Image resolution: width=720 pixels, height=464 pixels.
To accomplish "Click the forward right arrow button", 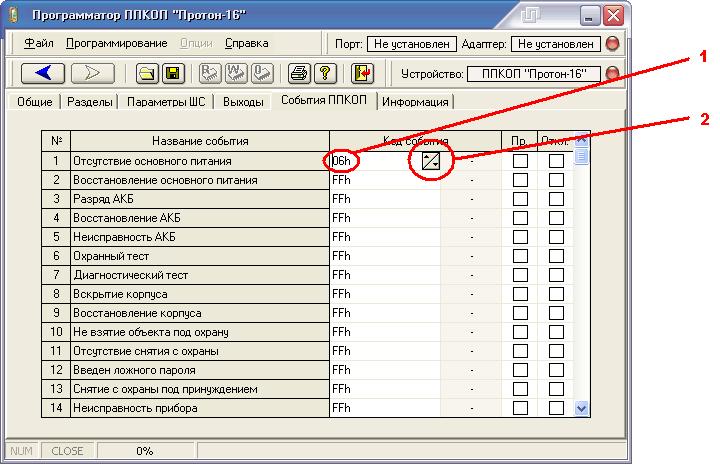I will coord(93,73).
